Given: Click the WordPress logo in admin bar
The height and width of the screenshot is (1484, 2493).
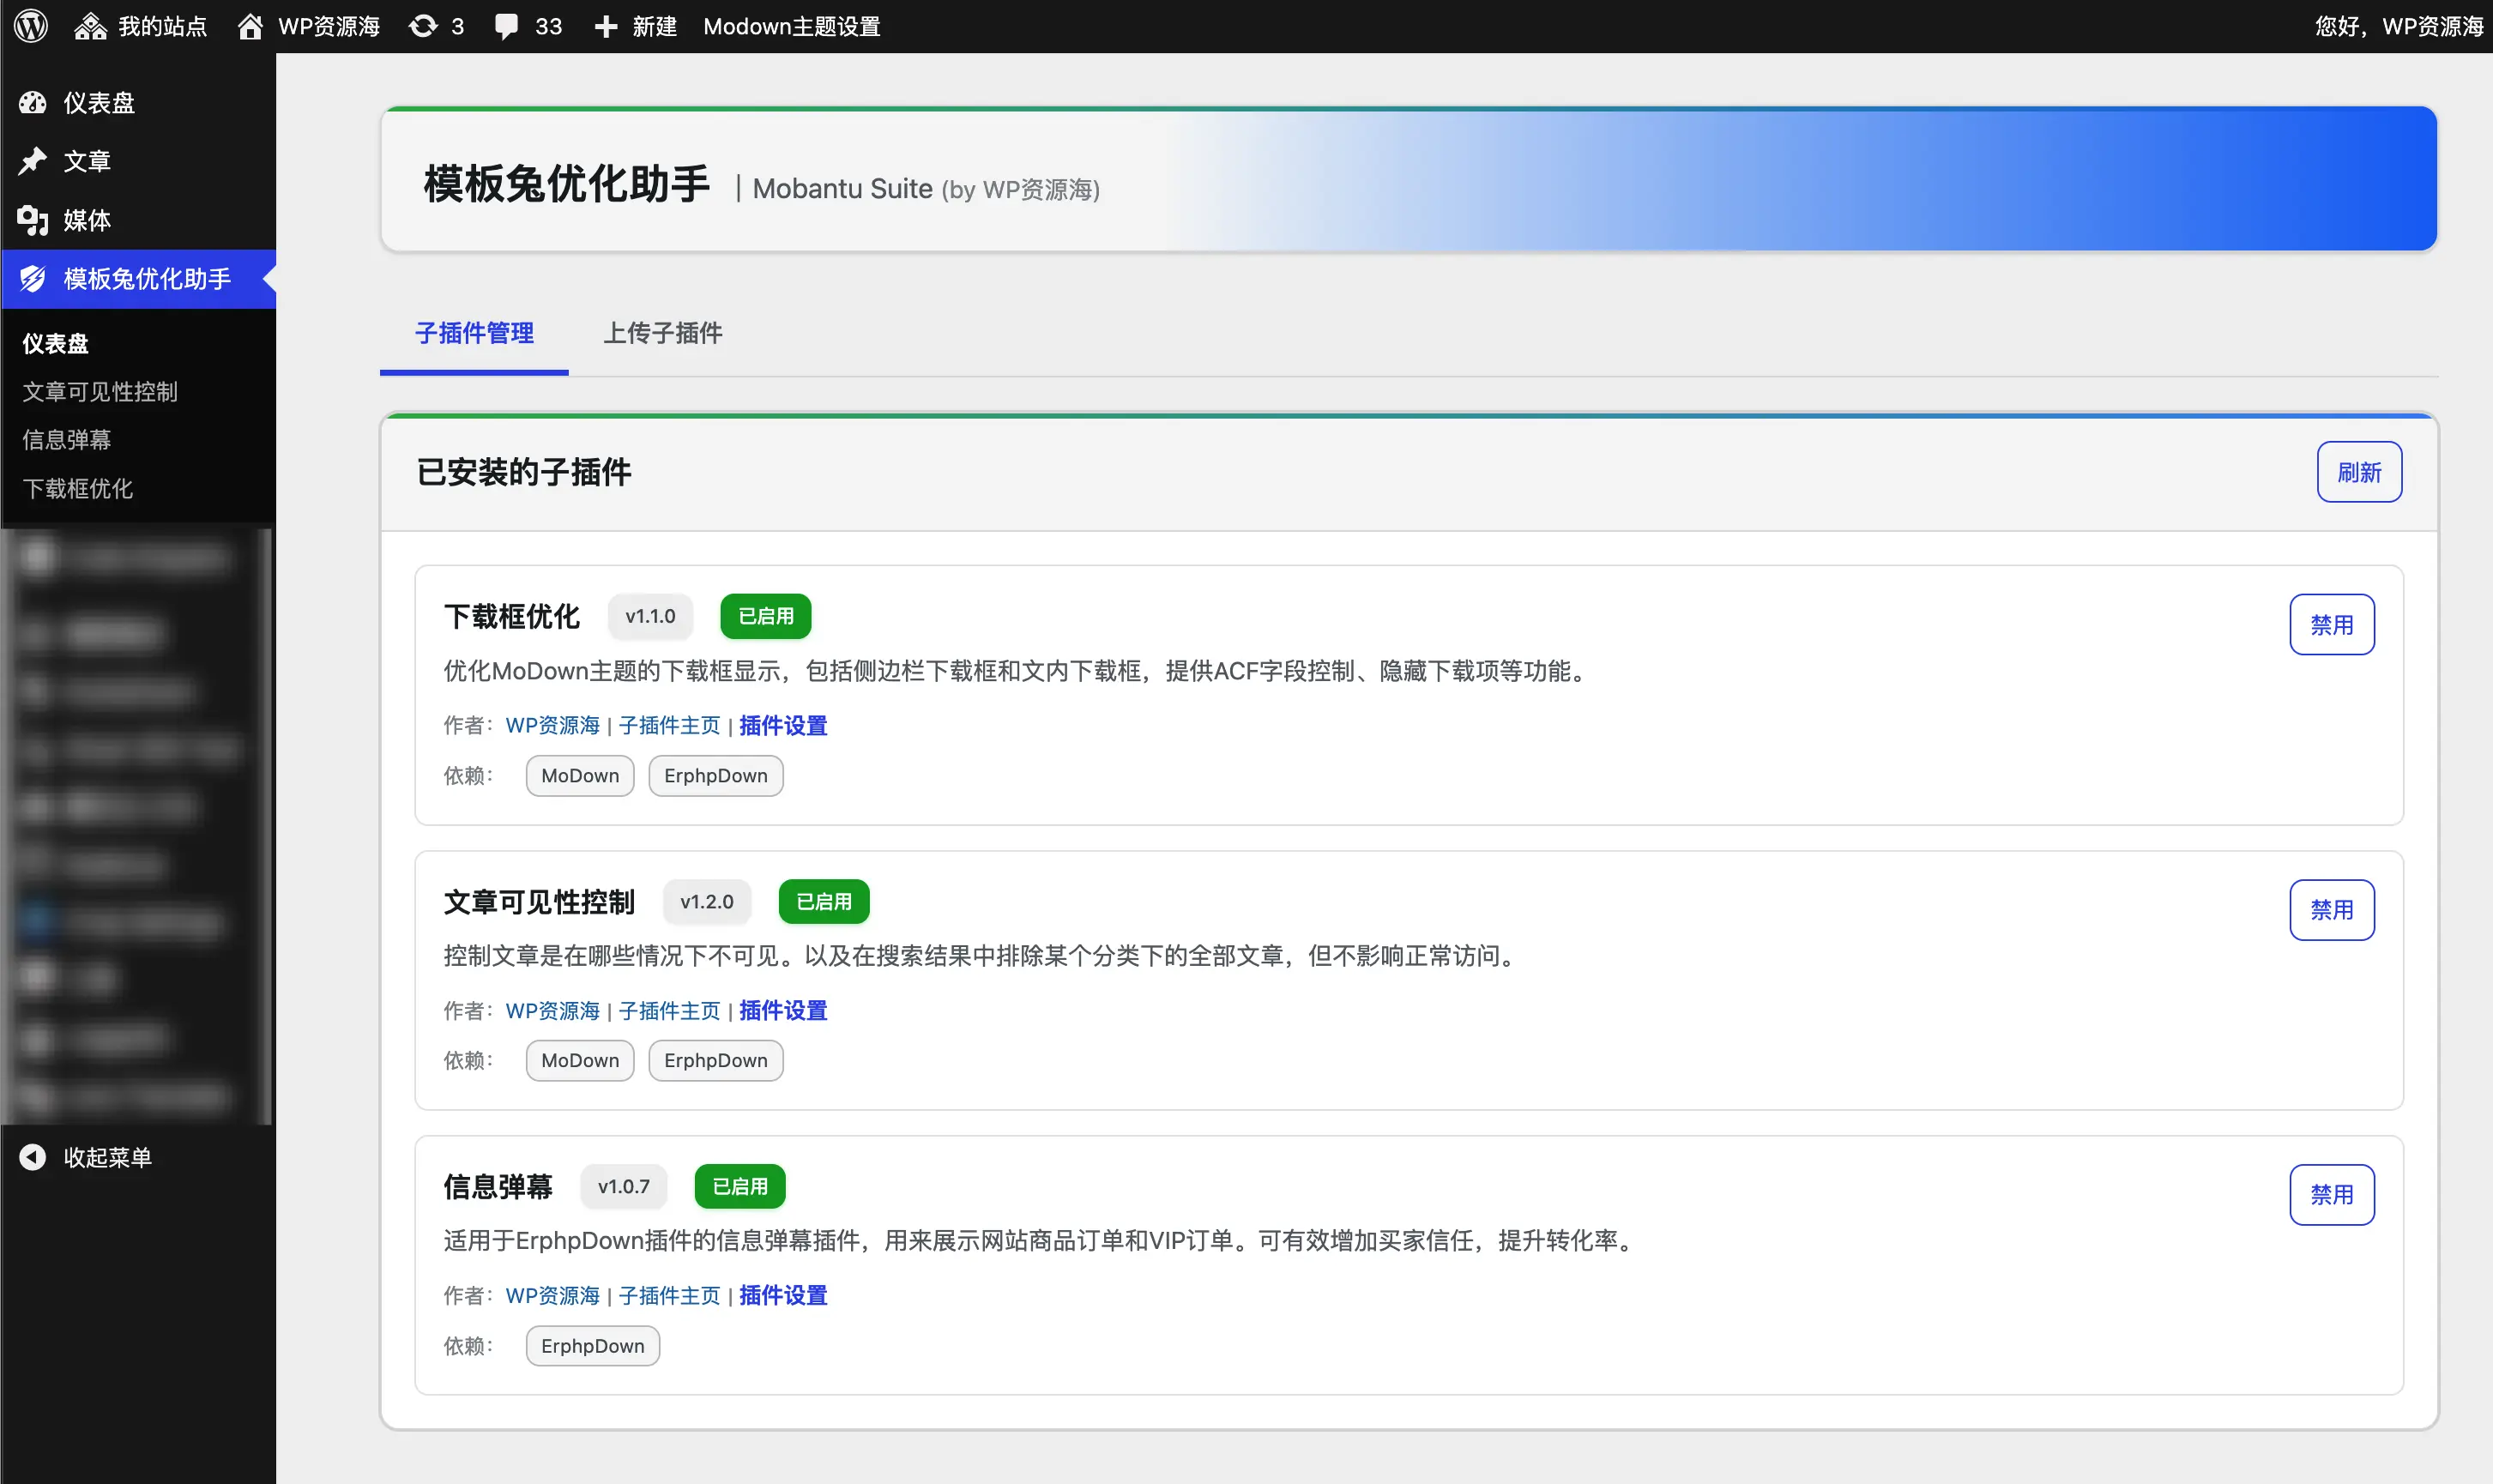Looking at the screenshot, I should click(x=29, y=25).
